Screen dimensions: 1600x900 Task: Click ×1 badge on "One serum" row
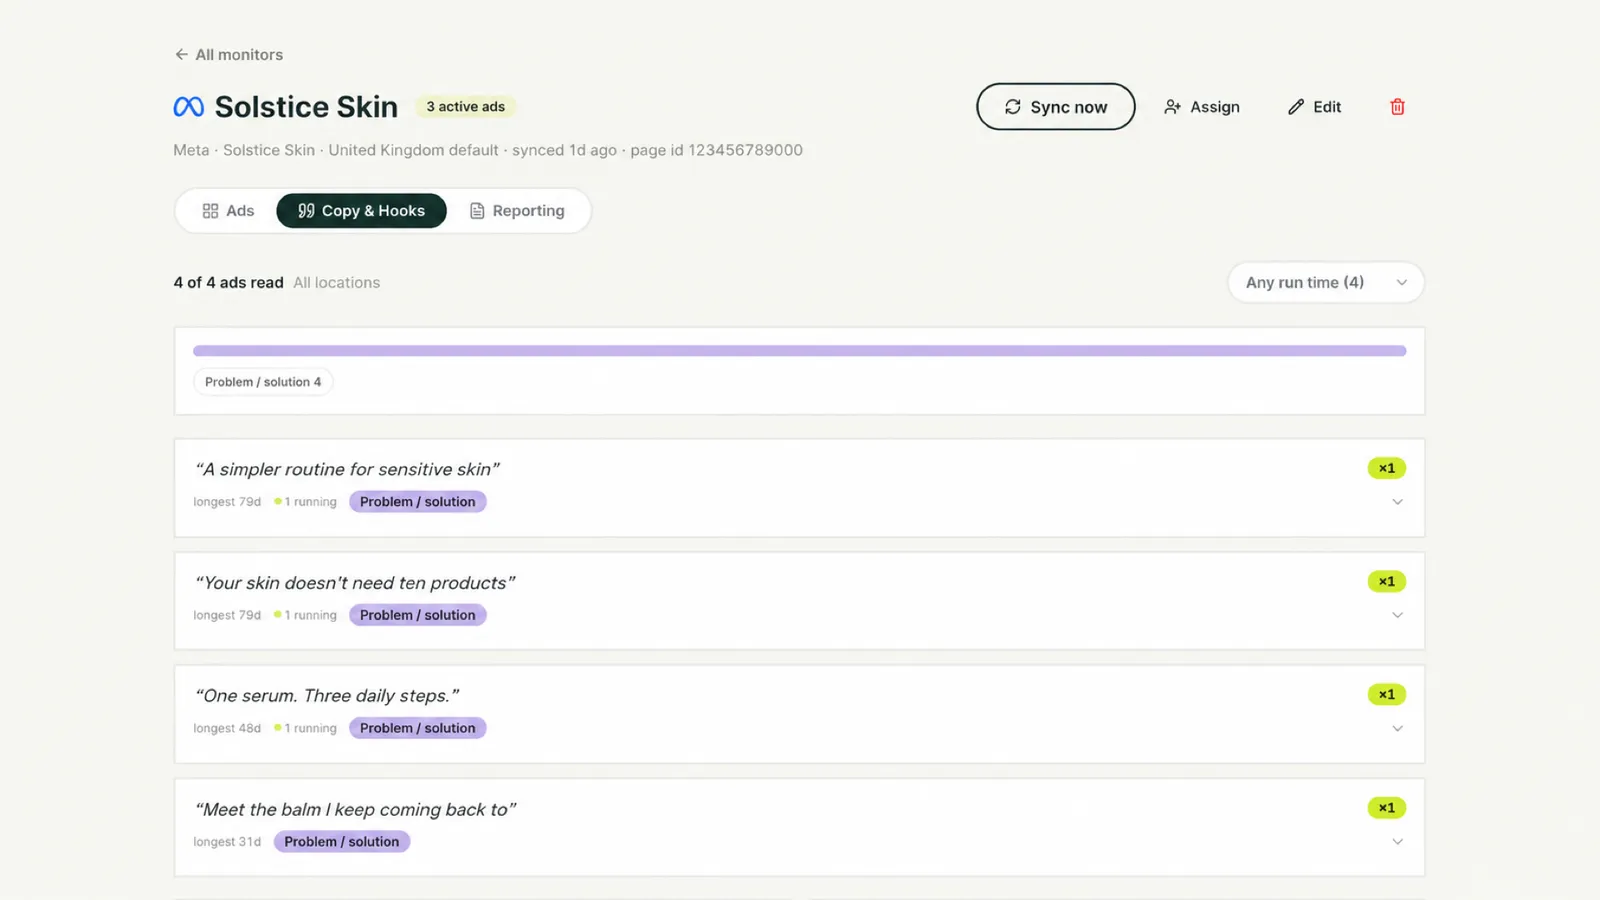coord(1387,694)
